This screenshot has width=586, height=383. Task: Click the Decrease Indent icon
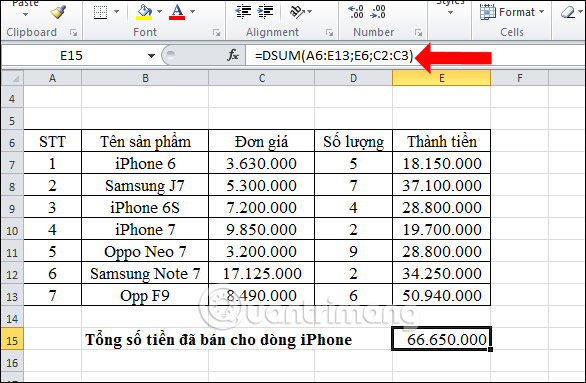(243, 12)
